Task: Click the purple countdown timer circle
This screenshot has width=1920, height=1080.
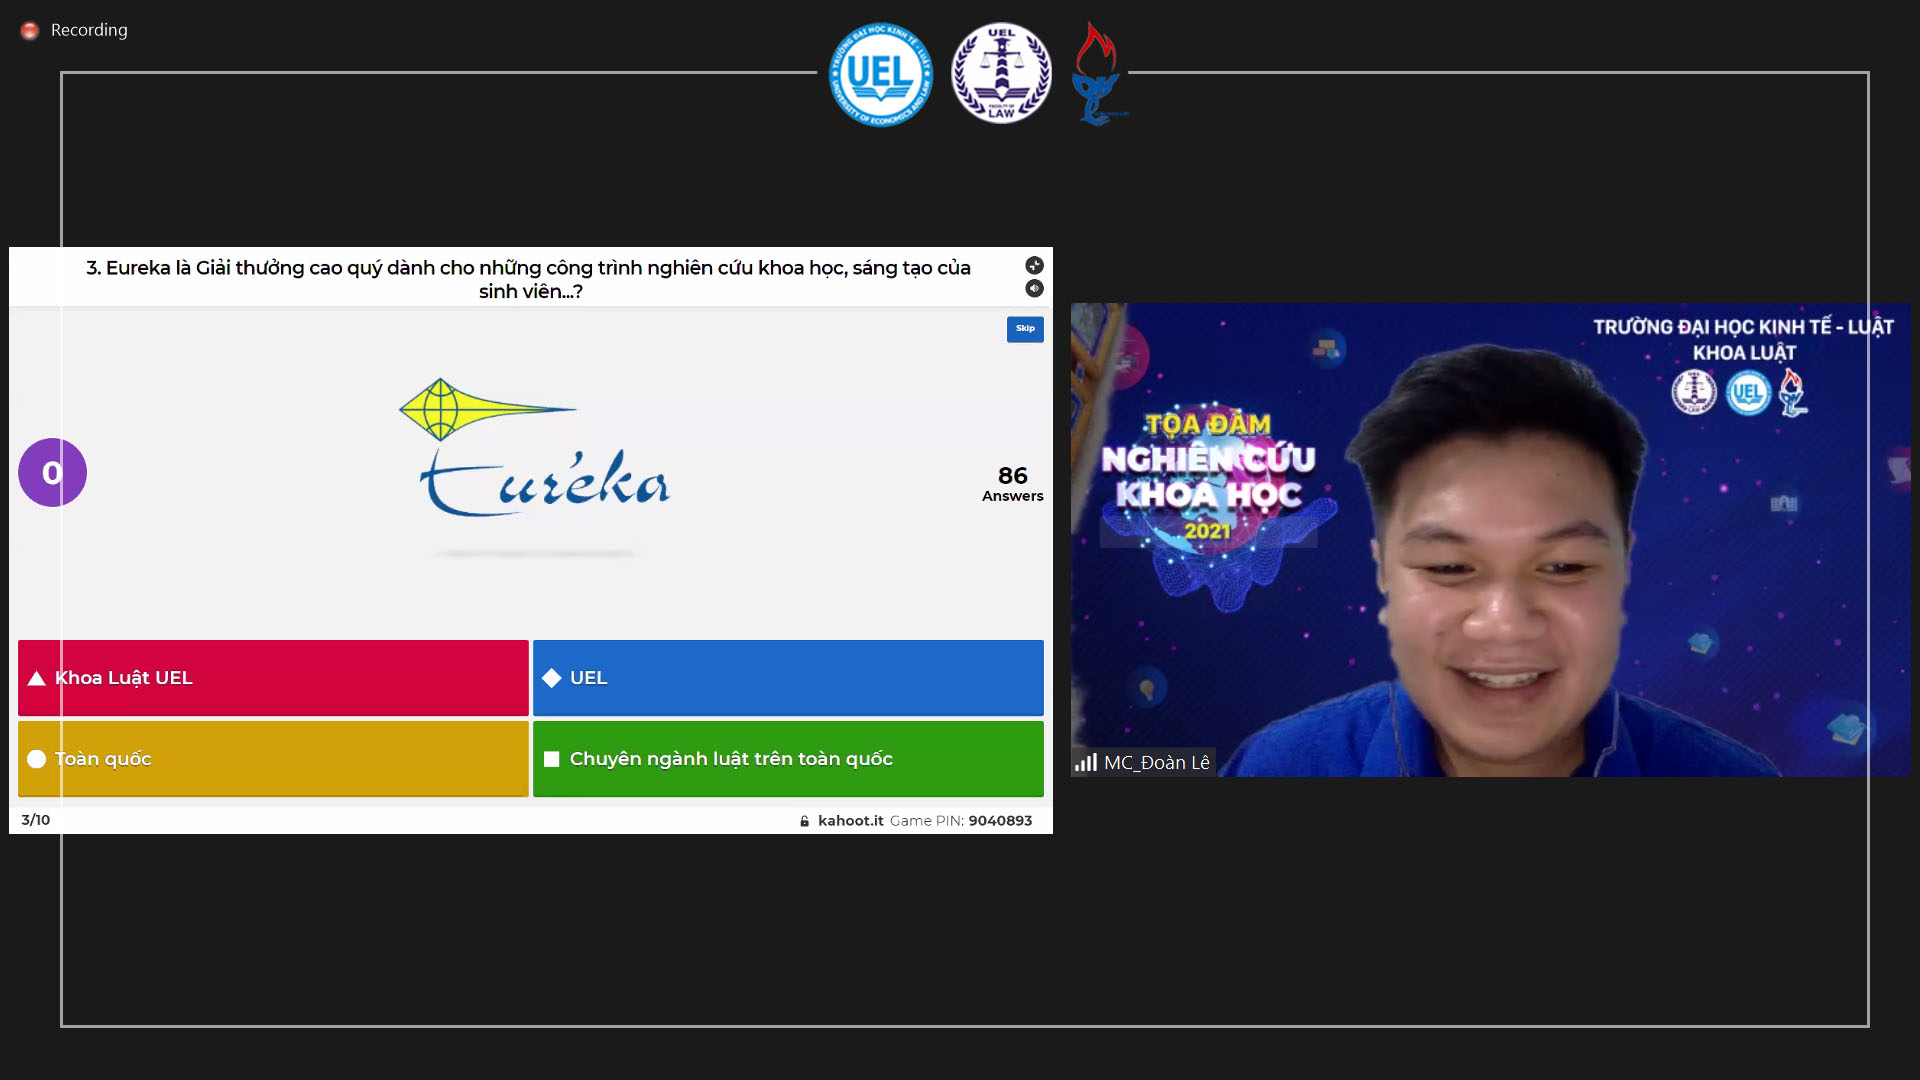Action: pos(52,473)
